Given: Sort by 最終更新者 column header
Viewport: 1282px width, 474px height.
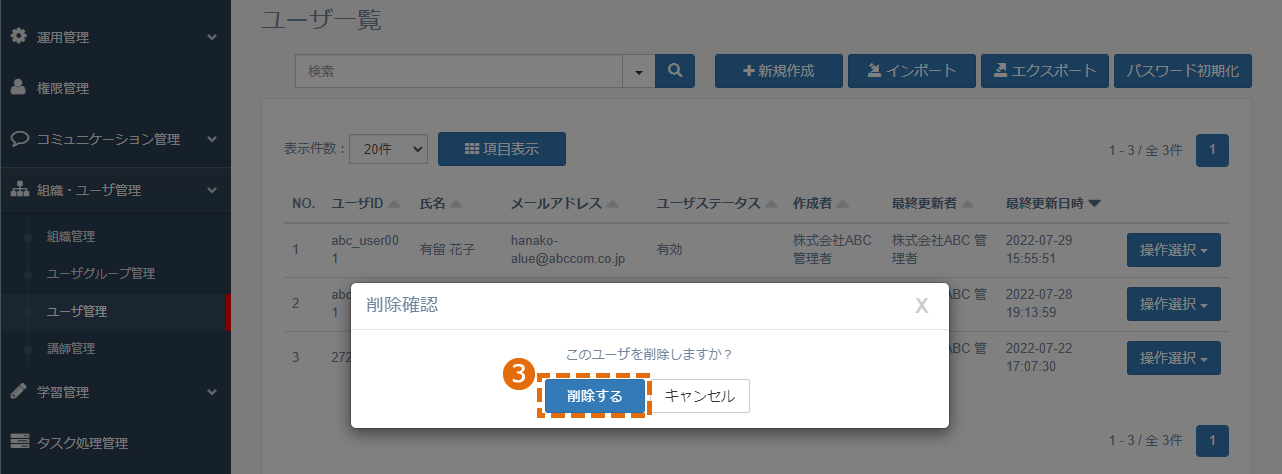Looking at the screenshot, I should tap(932, 203).
